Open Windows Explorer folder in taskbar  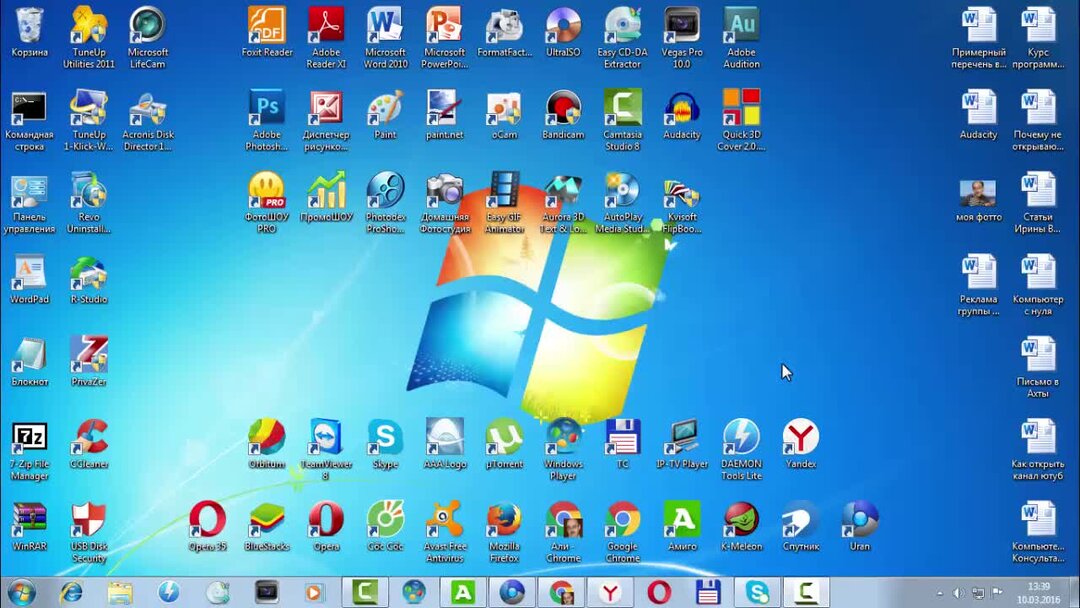[120, 593]
